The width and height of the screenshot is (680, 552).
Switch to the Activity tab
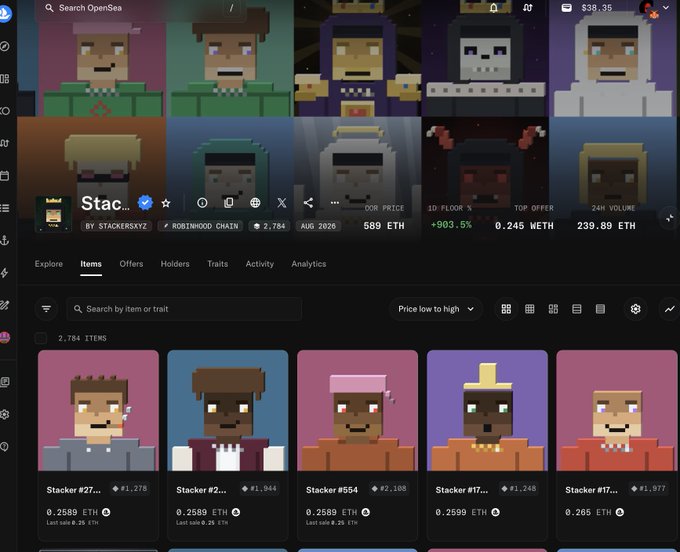tap(260, 264)
